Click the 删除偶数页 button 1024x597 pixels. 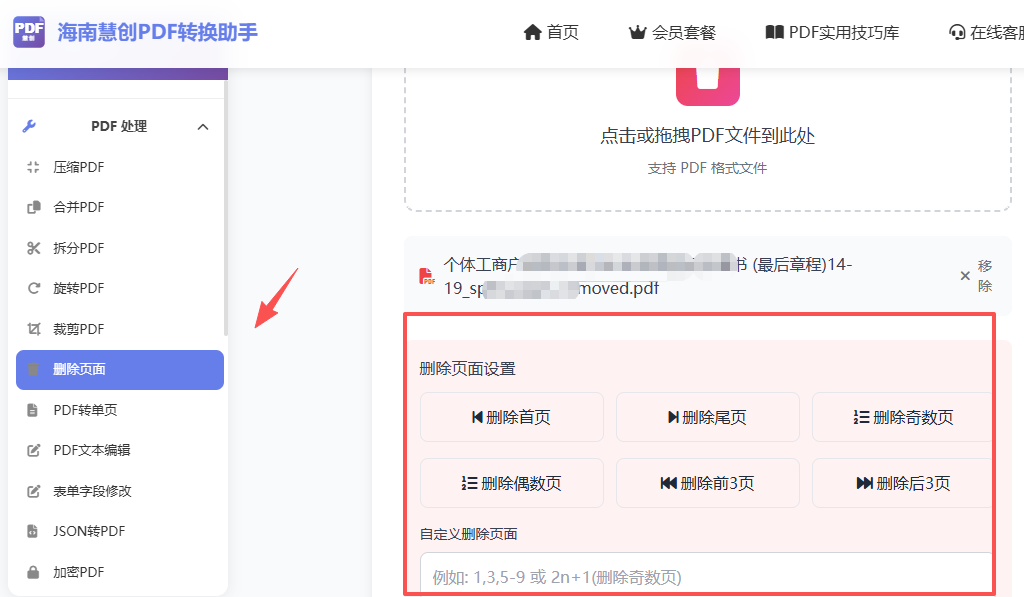click(511, 483)
